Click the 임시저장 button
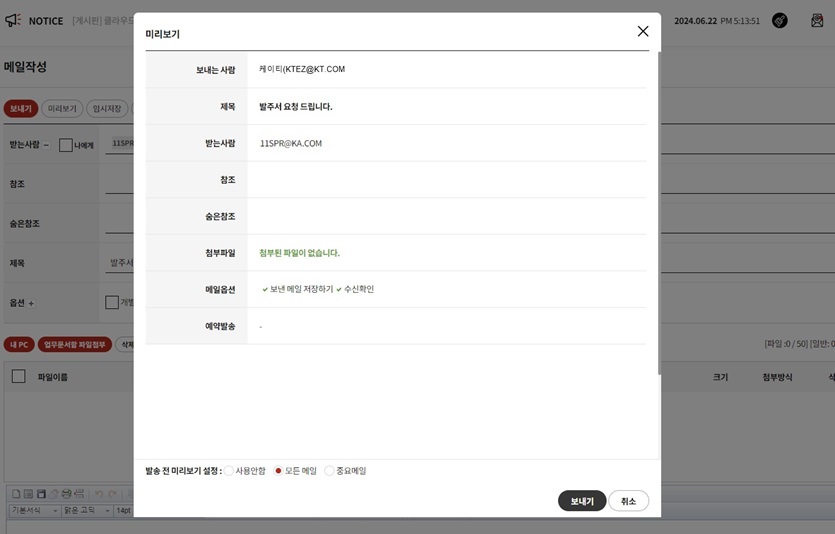This screenshot has width=835, height=534. pos(107,109)
